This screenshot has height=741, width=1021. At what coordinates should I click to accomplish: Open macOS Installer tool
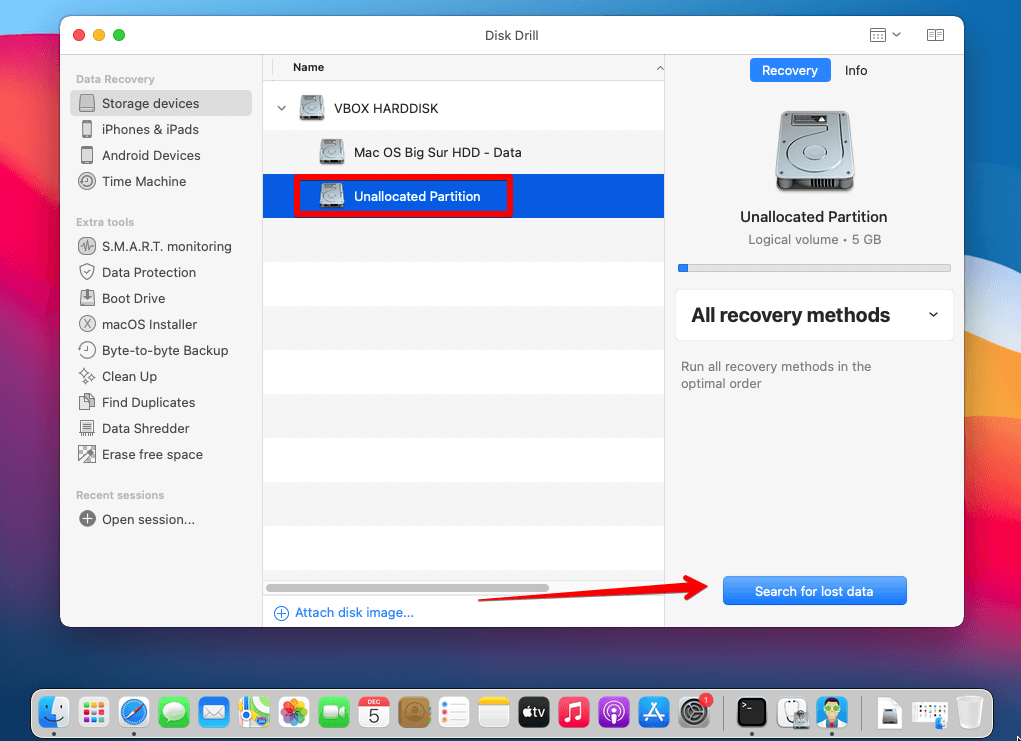coord(149,324)
